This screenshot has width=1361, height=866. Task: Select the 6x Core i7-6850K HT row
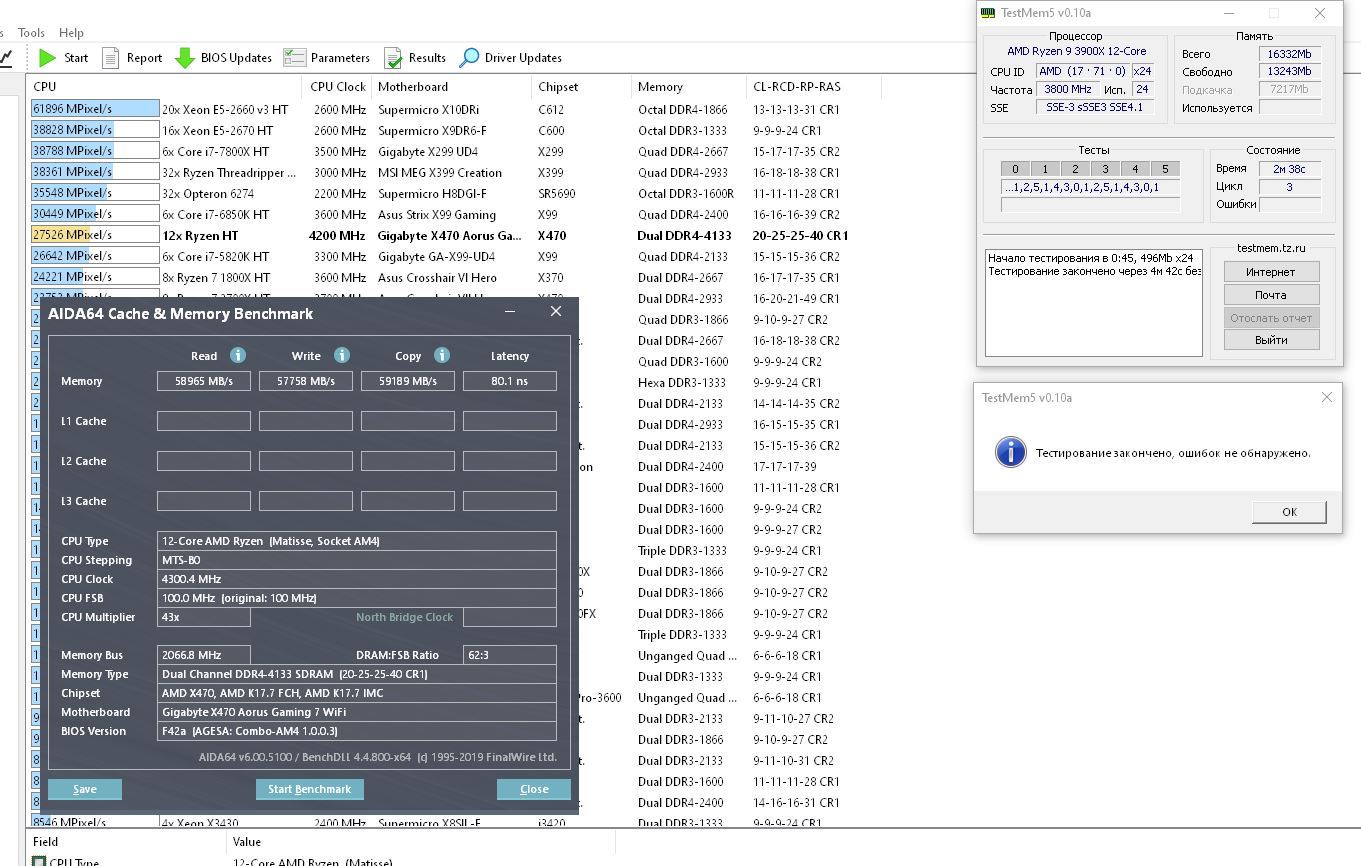point(455,214)
